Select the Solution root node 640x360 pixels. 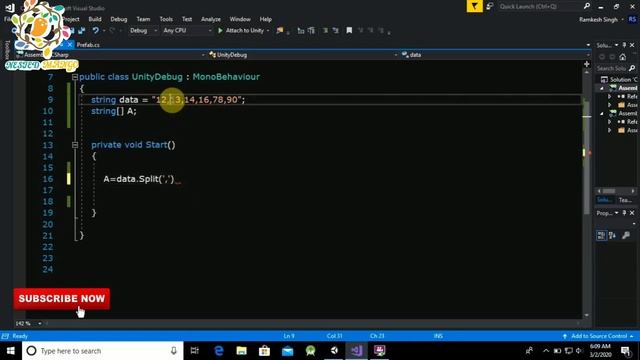[619, 79]
